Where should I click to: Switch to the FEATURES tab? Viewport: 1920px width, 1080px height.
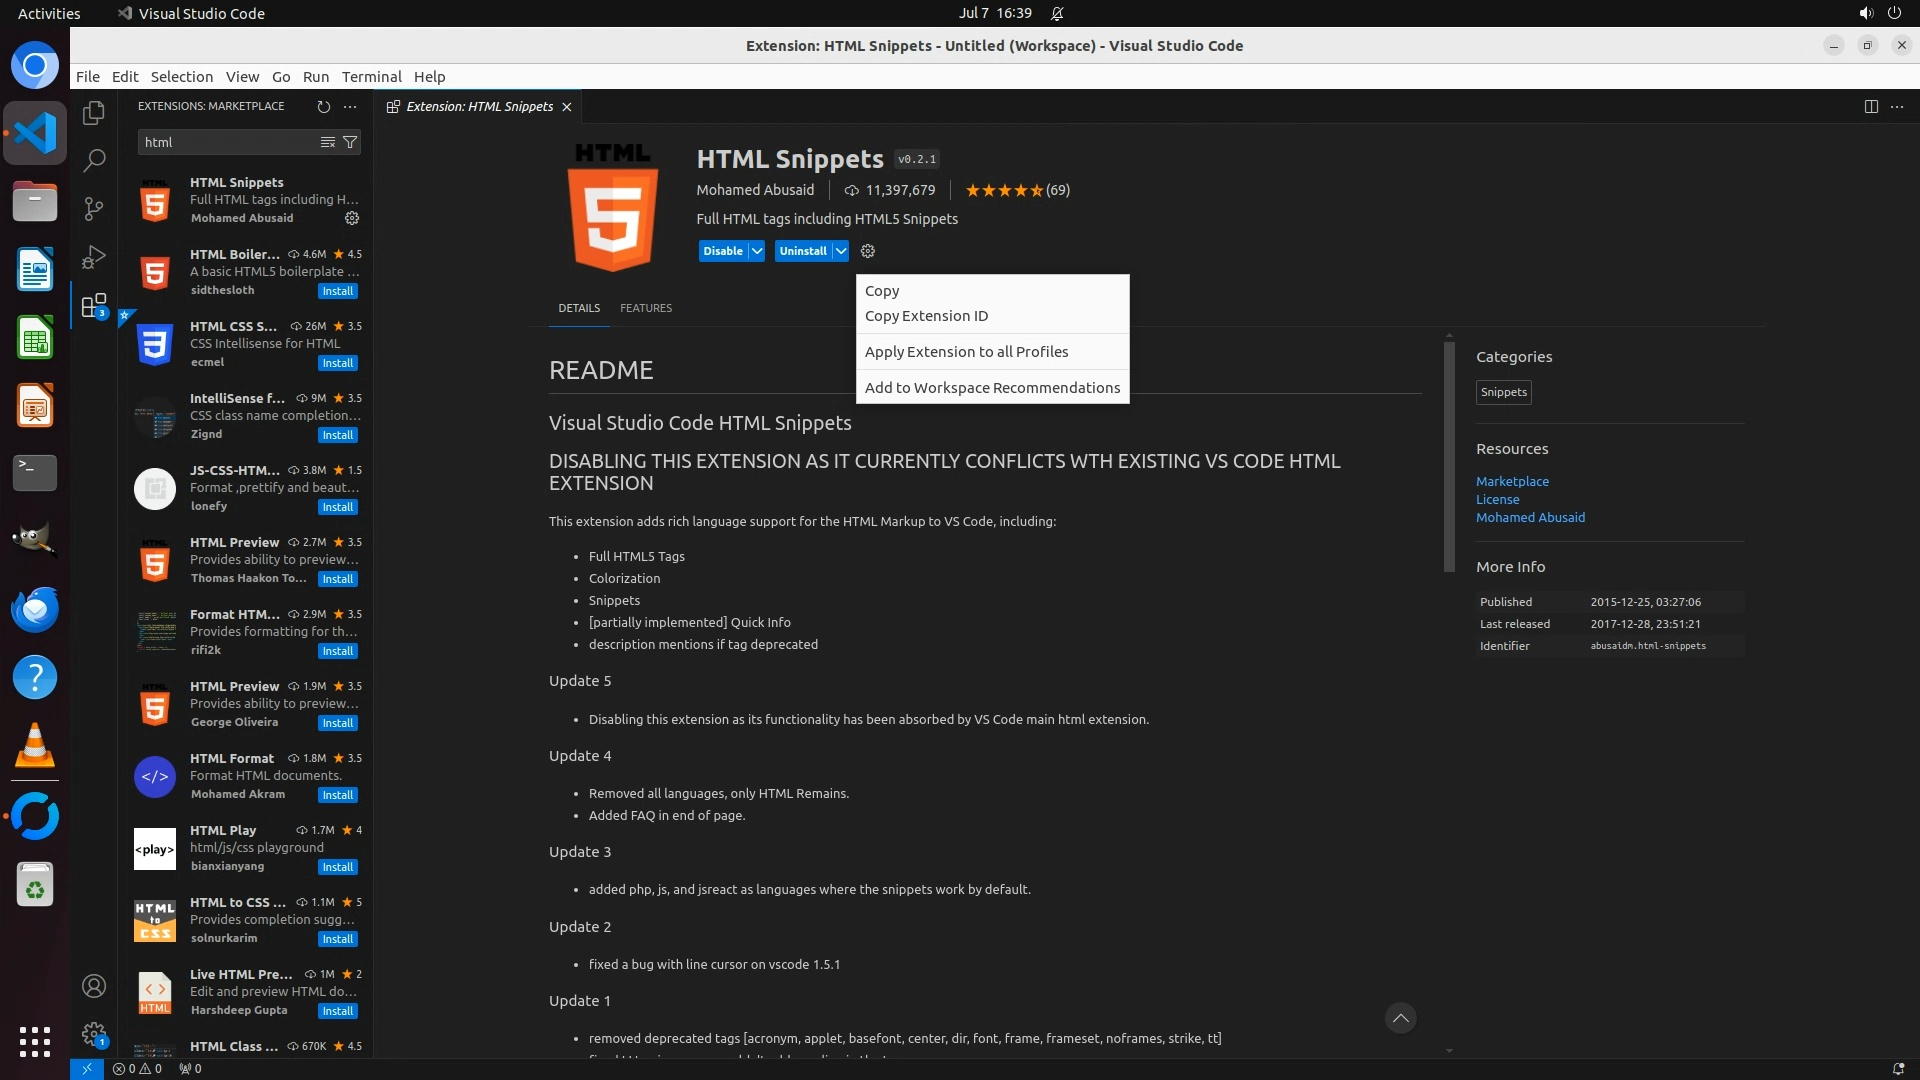pos(645,308)
